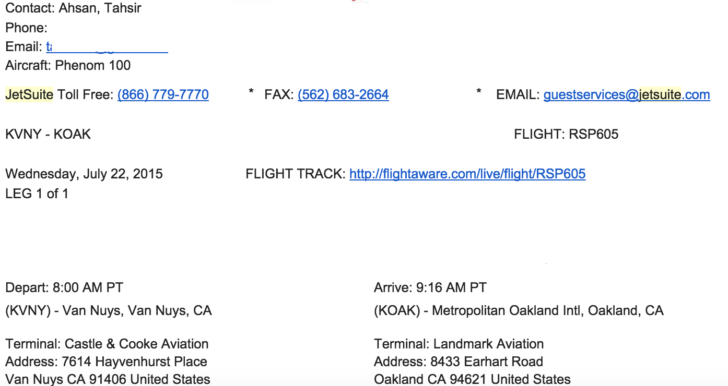
Task: Click the Metropolitan Oakland Intl airport line
Action: (519, 311)
